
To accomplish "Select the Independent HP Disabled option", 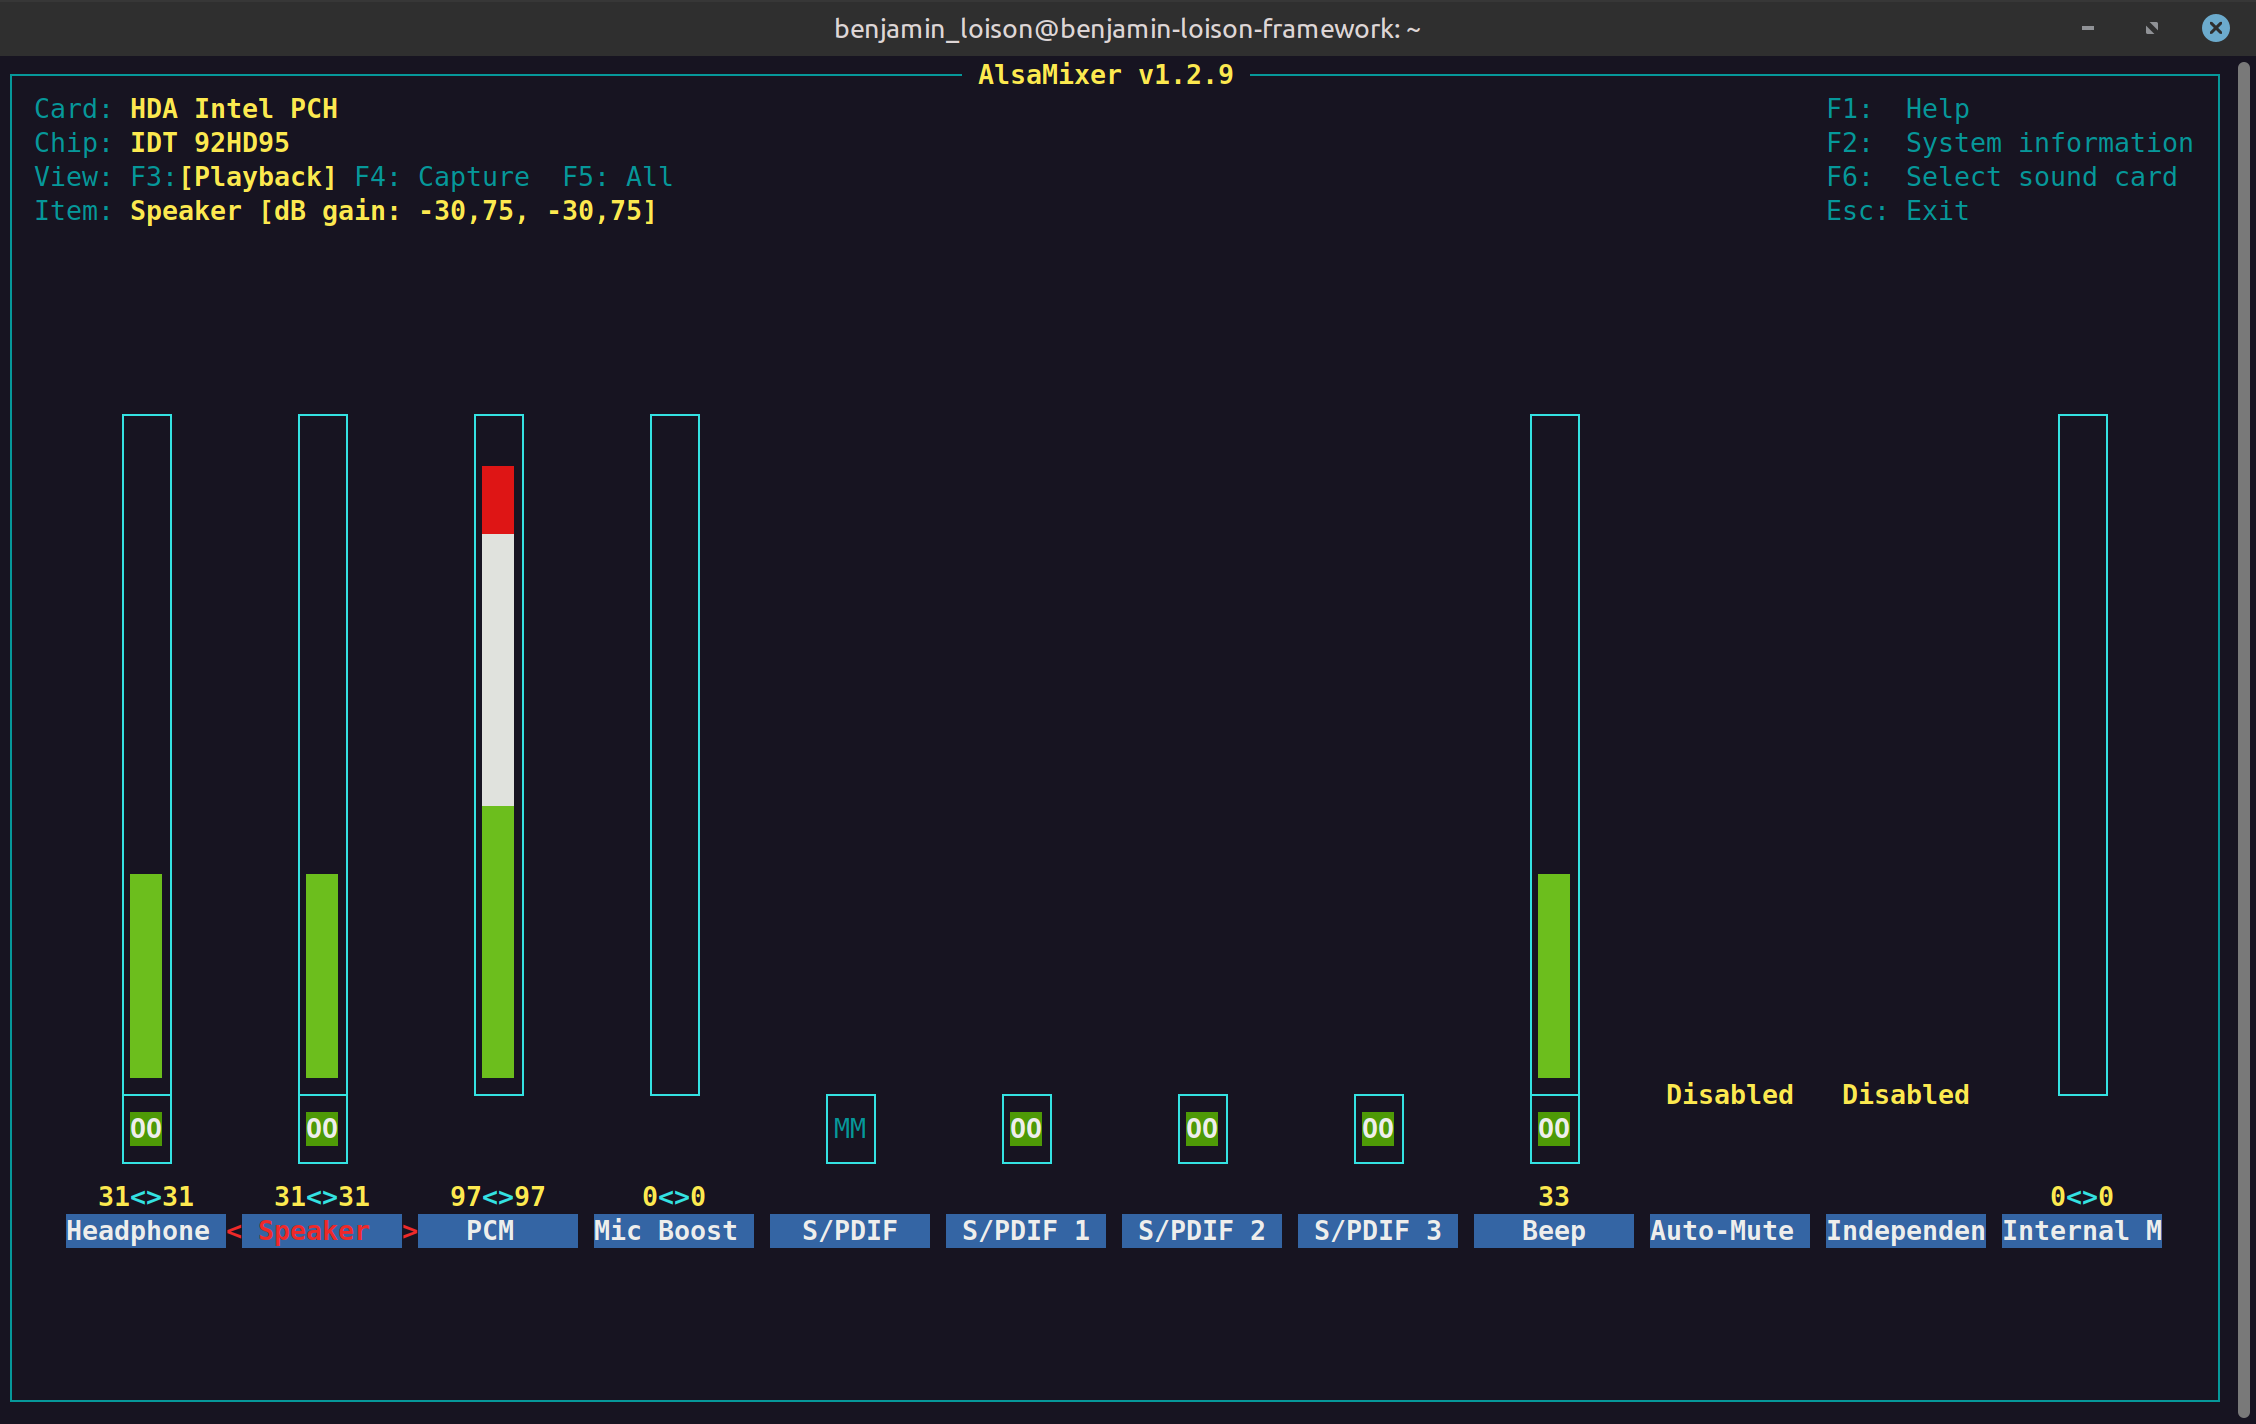I will click(x=1905, y=1095).
